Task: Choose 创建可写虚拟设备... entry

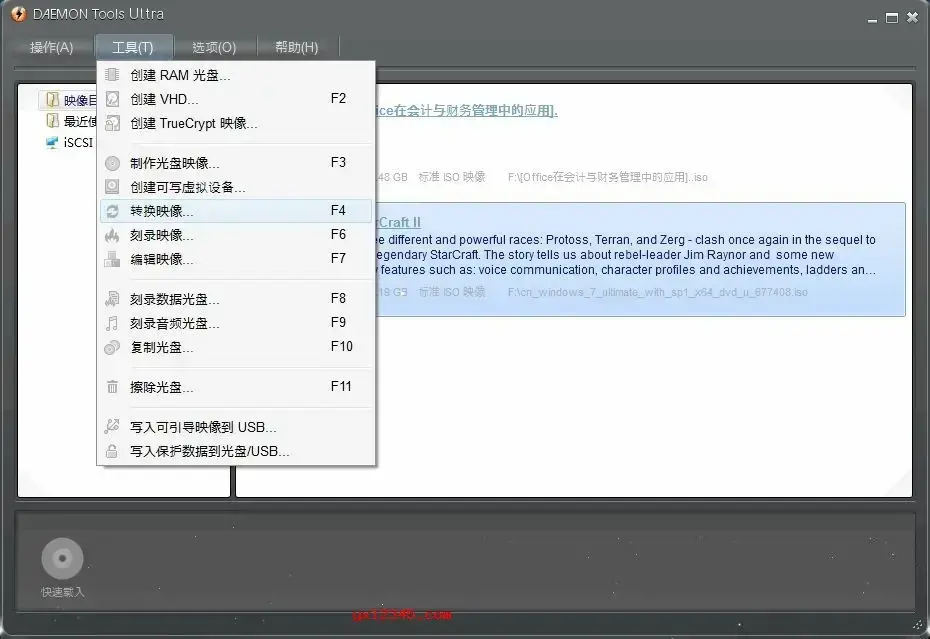Action: (236, 187)
